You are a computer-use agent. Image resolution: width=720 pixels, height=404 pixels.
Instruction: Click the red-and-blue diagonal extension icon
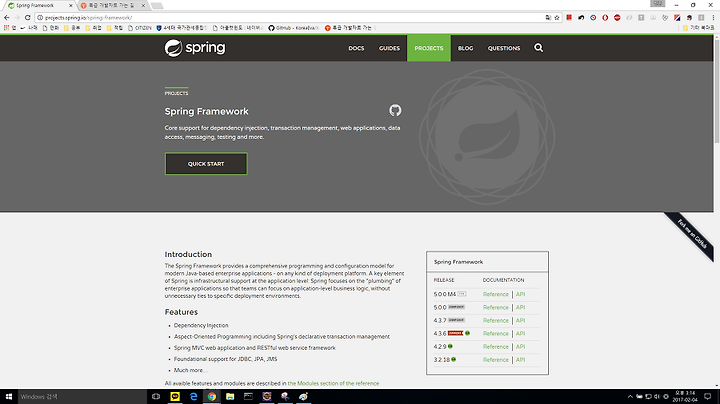677,17
